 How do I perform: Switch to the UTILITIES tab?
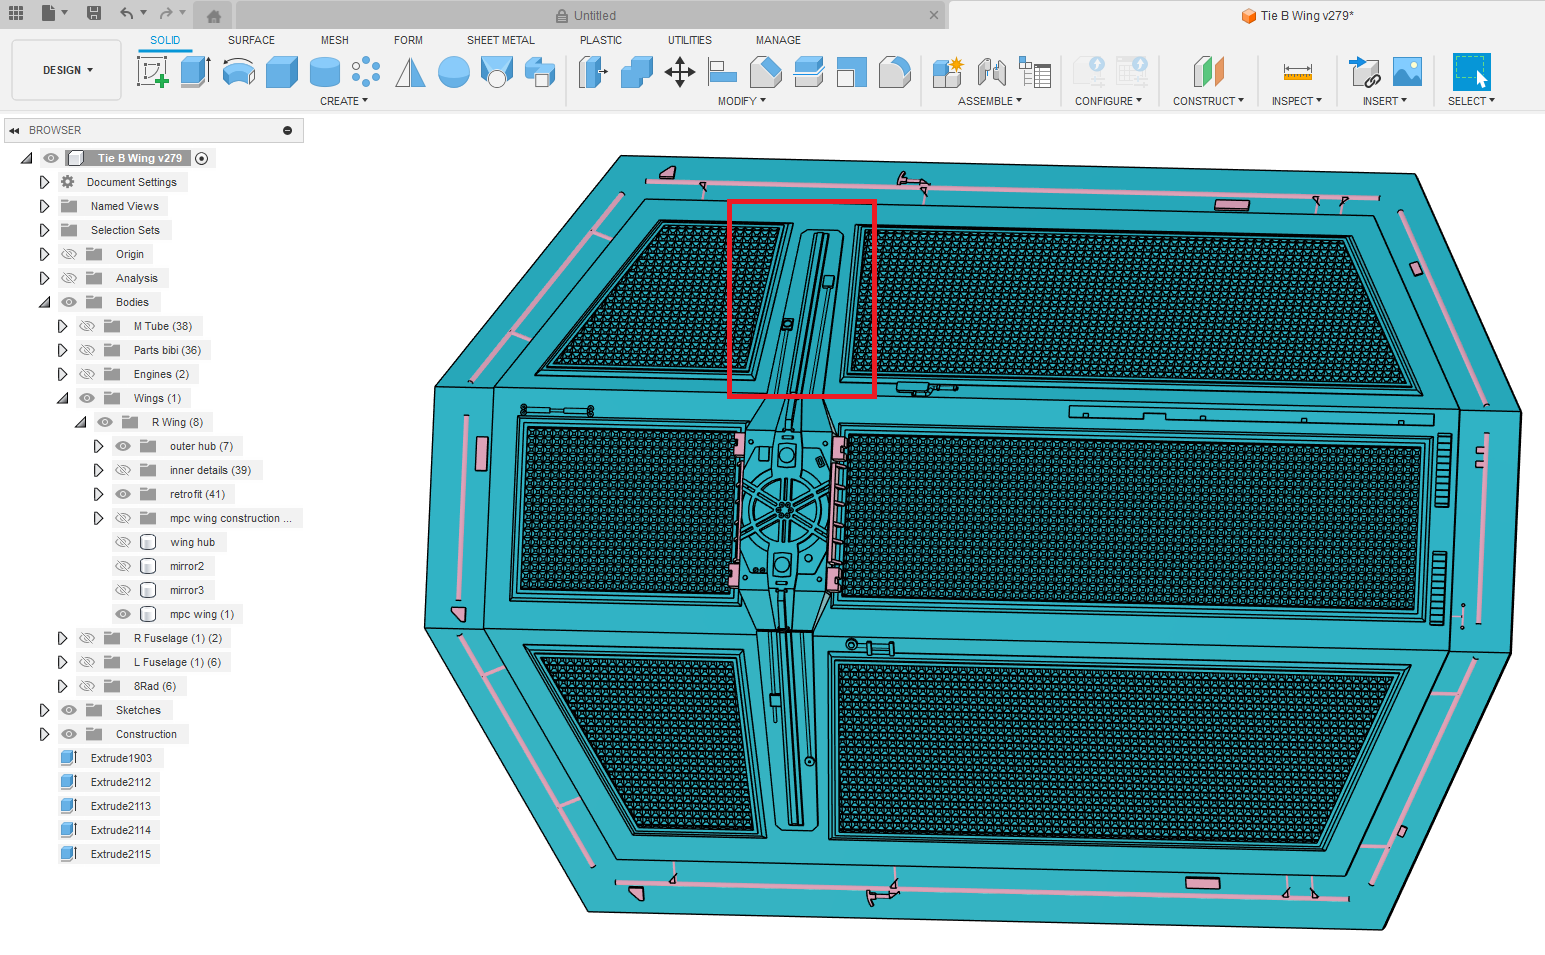[x=690, y=40]
